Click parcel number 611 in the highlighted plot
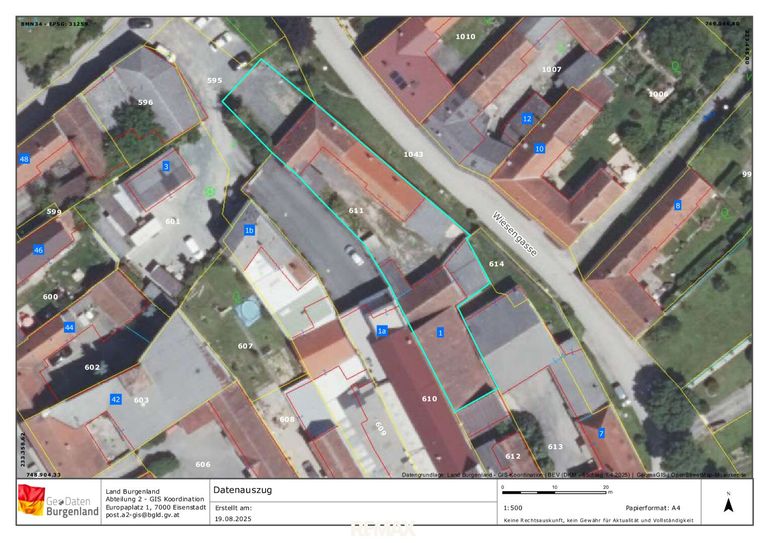Image resolution: width=768 pixels, height=543 pixels. click(356, 210)
